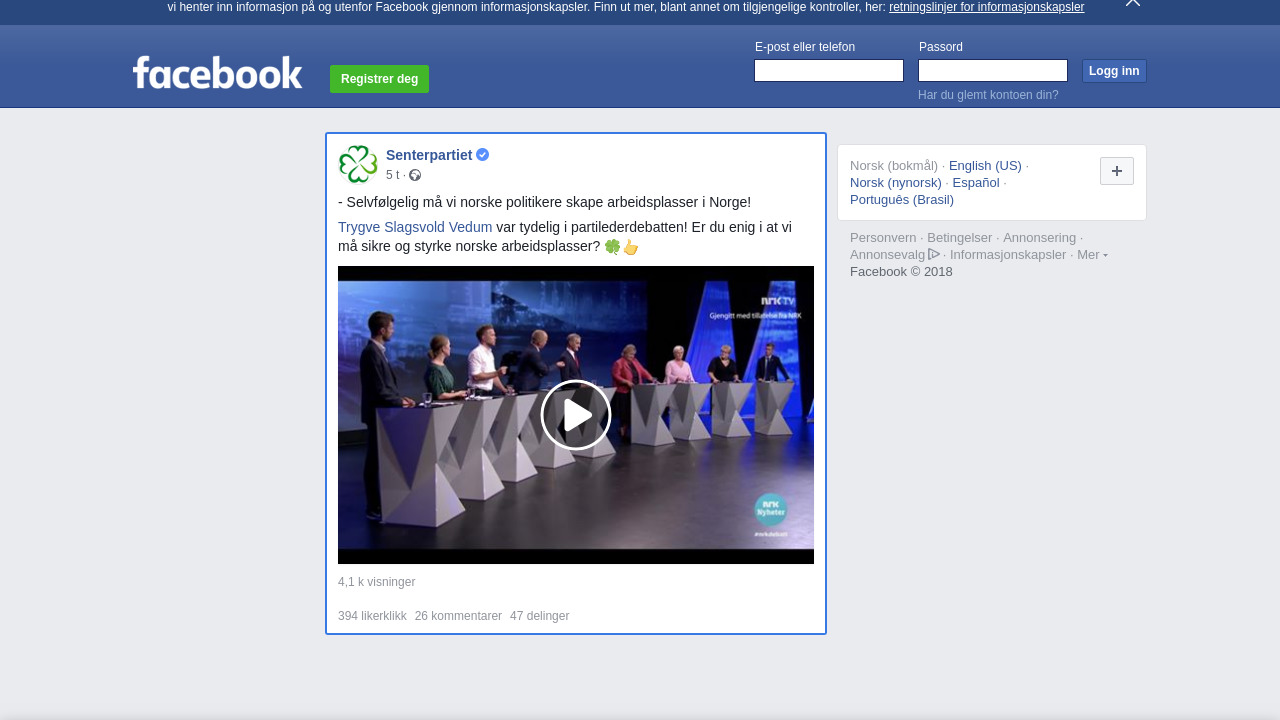
Task: Open Trygve Slagsvold Vedum profile link
Action: 415,227
